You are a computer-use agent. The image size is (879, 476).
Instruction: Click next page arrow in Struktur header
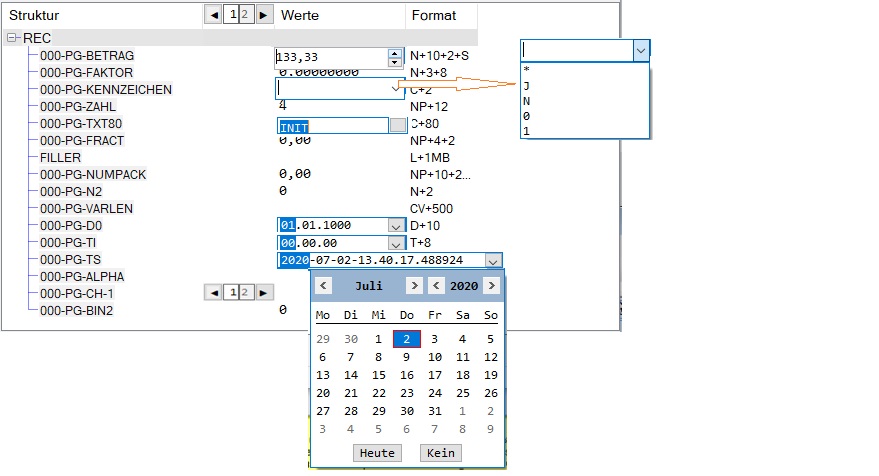click(x=263, y=15)
